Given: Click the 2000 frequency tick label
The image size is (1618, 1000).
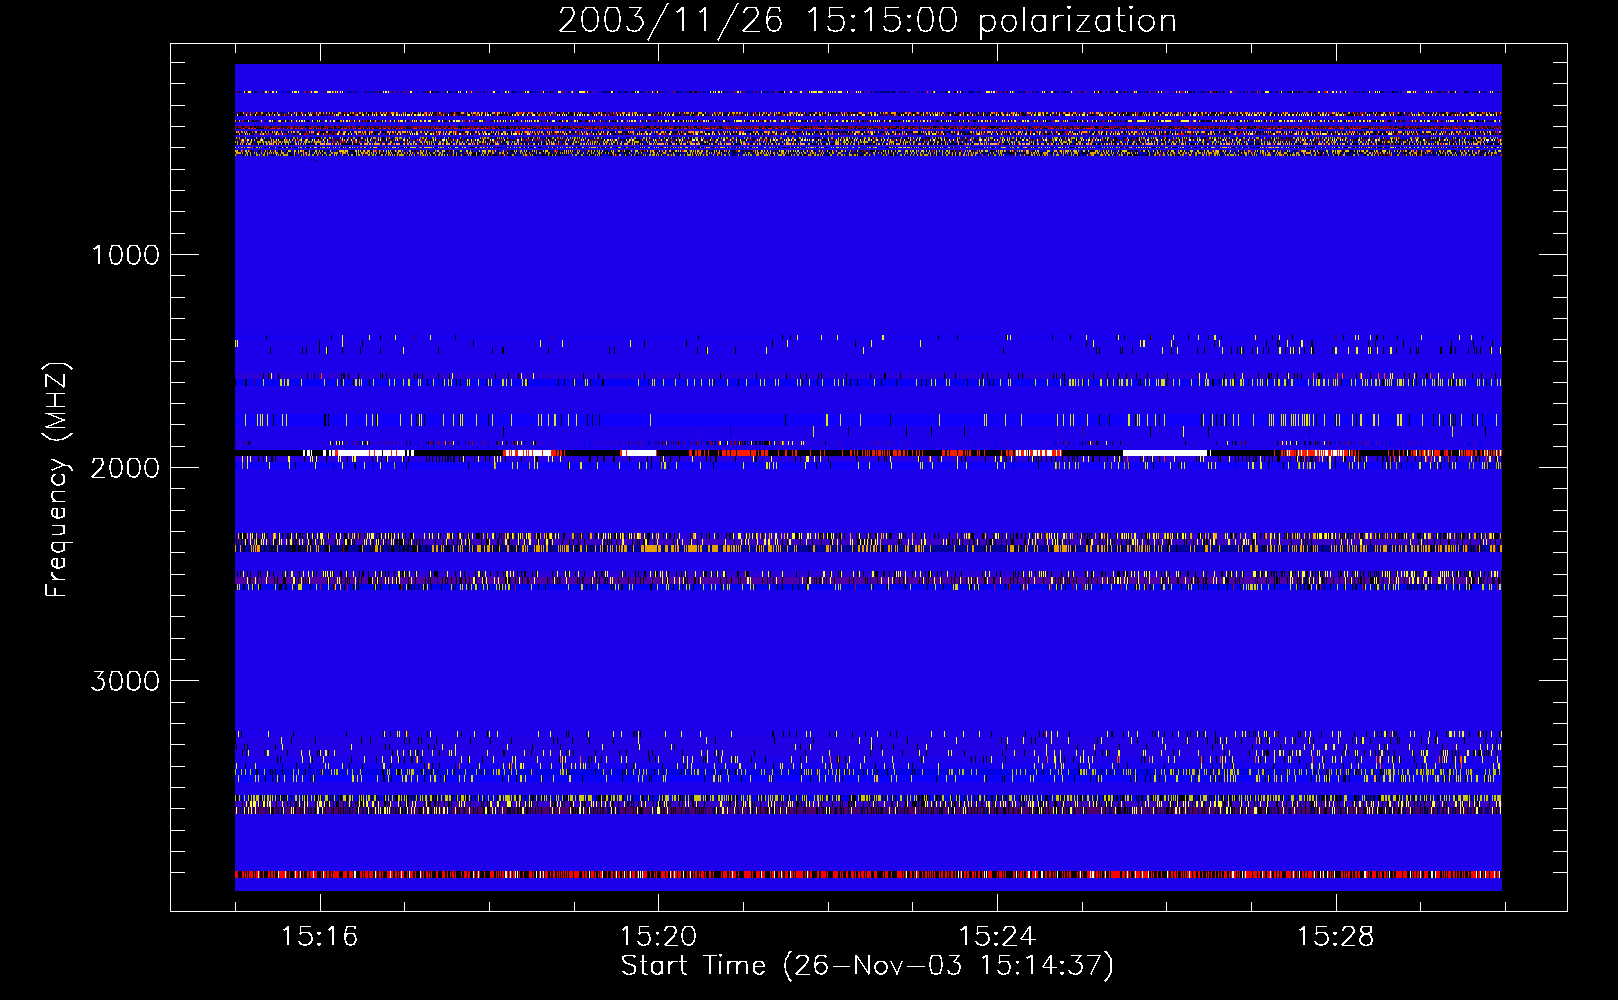Looking at the screenshot, I should coord(125,468).
